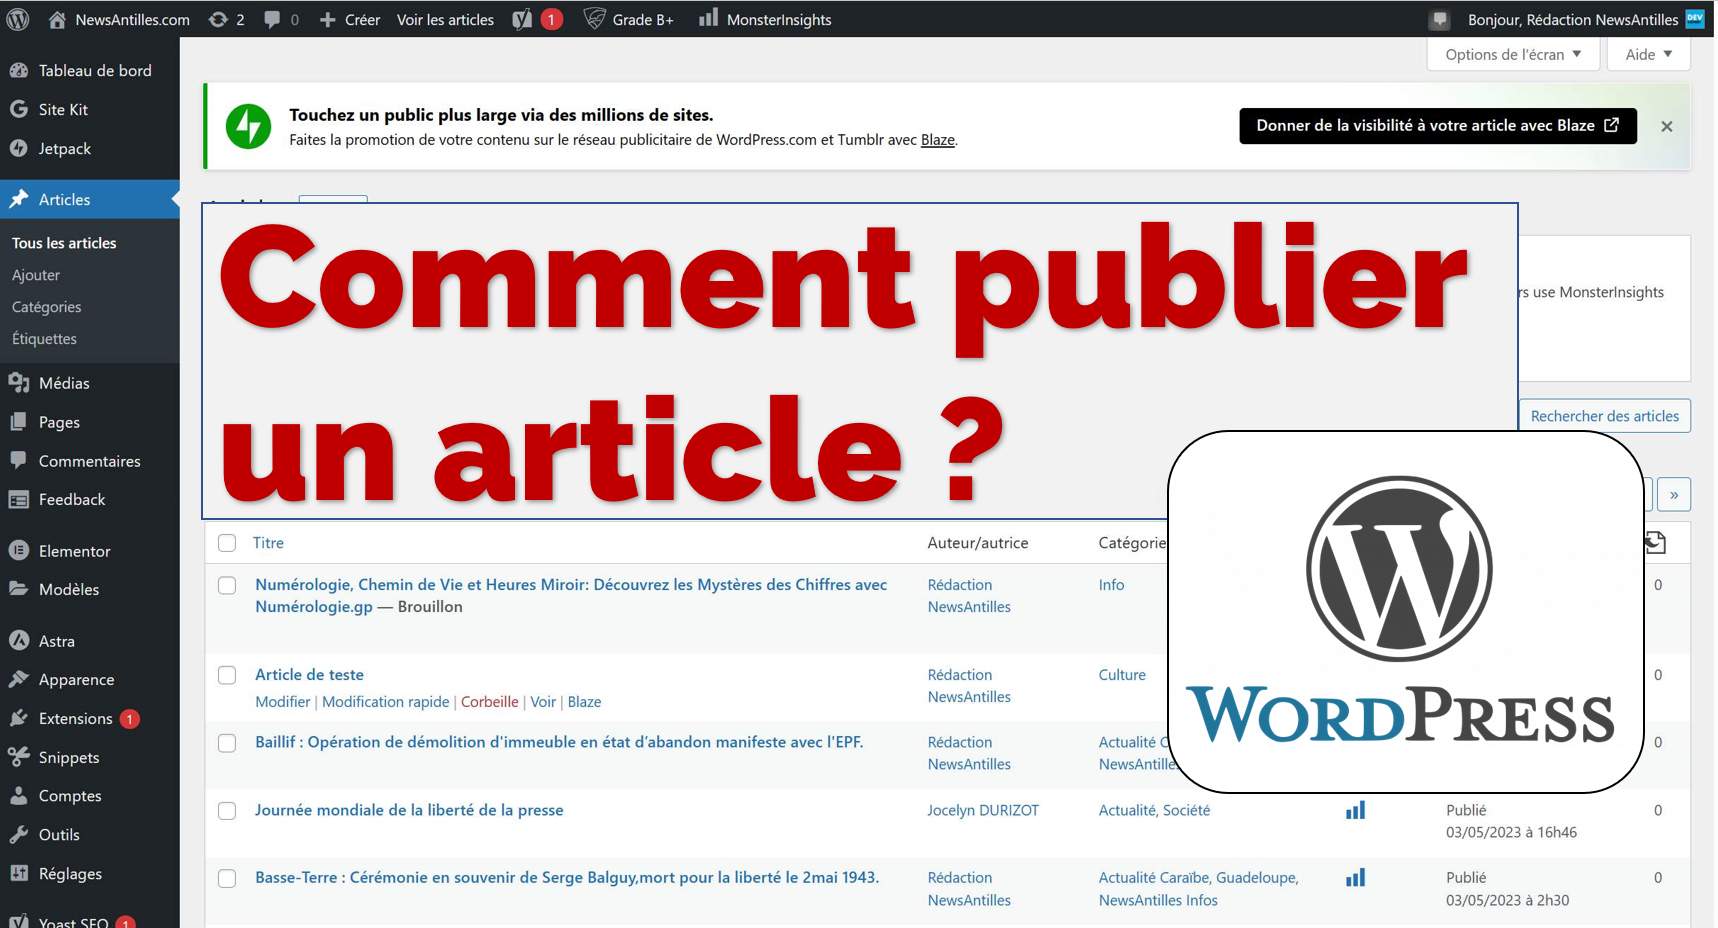Open the Grade B+ shield icon
Viewport: 1718px width, 928px height.
pos(595,19)
